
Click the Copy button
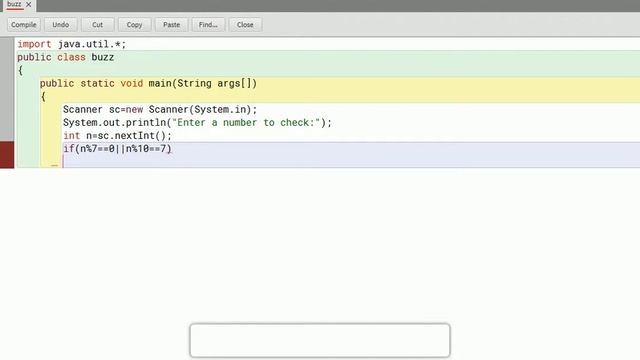(134, 24)
